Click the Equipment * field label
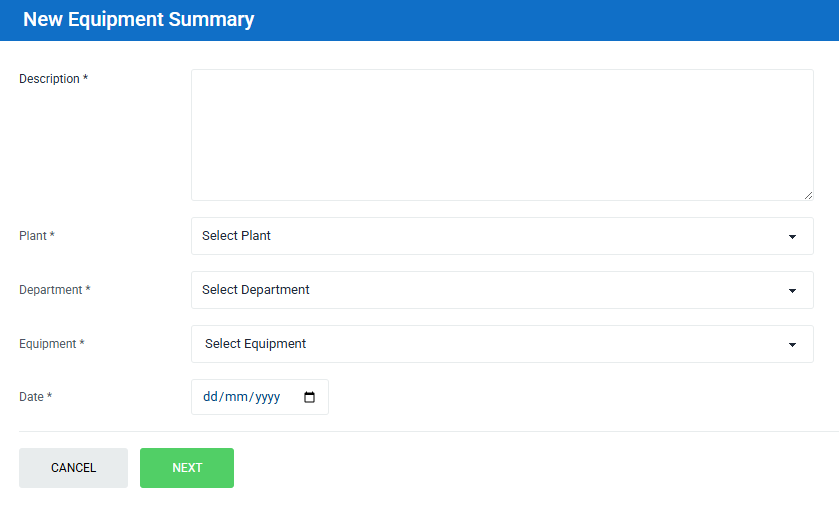The image size is (839, 513). (52, 344)
